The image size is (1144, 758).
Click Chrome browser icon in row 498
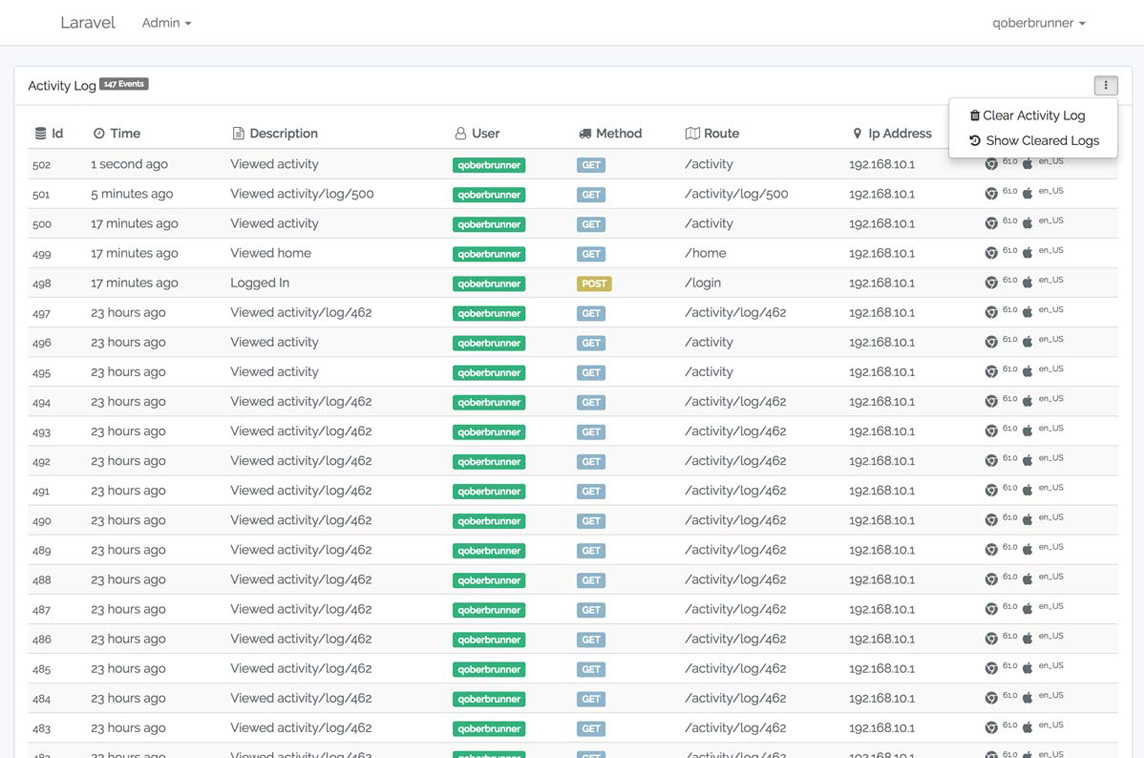pos(991,282)
